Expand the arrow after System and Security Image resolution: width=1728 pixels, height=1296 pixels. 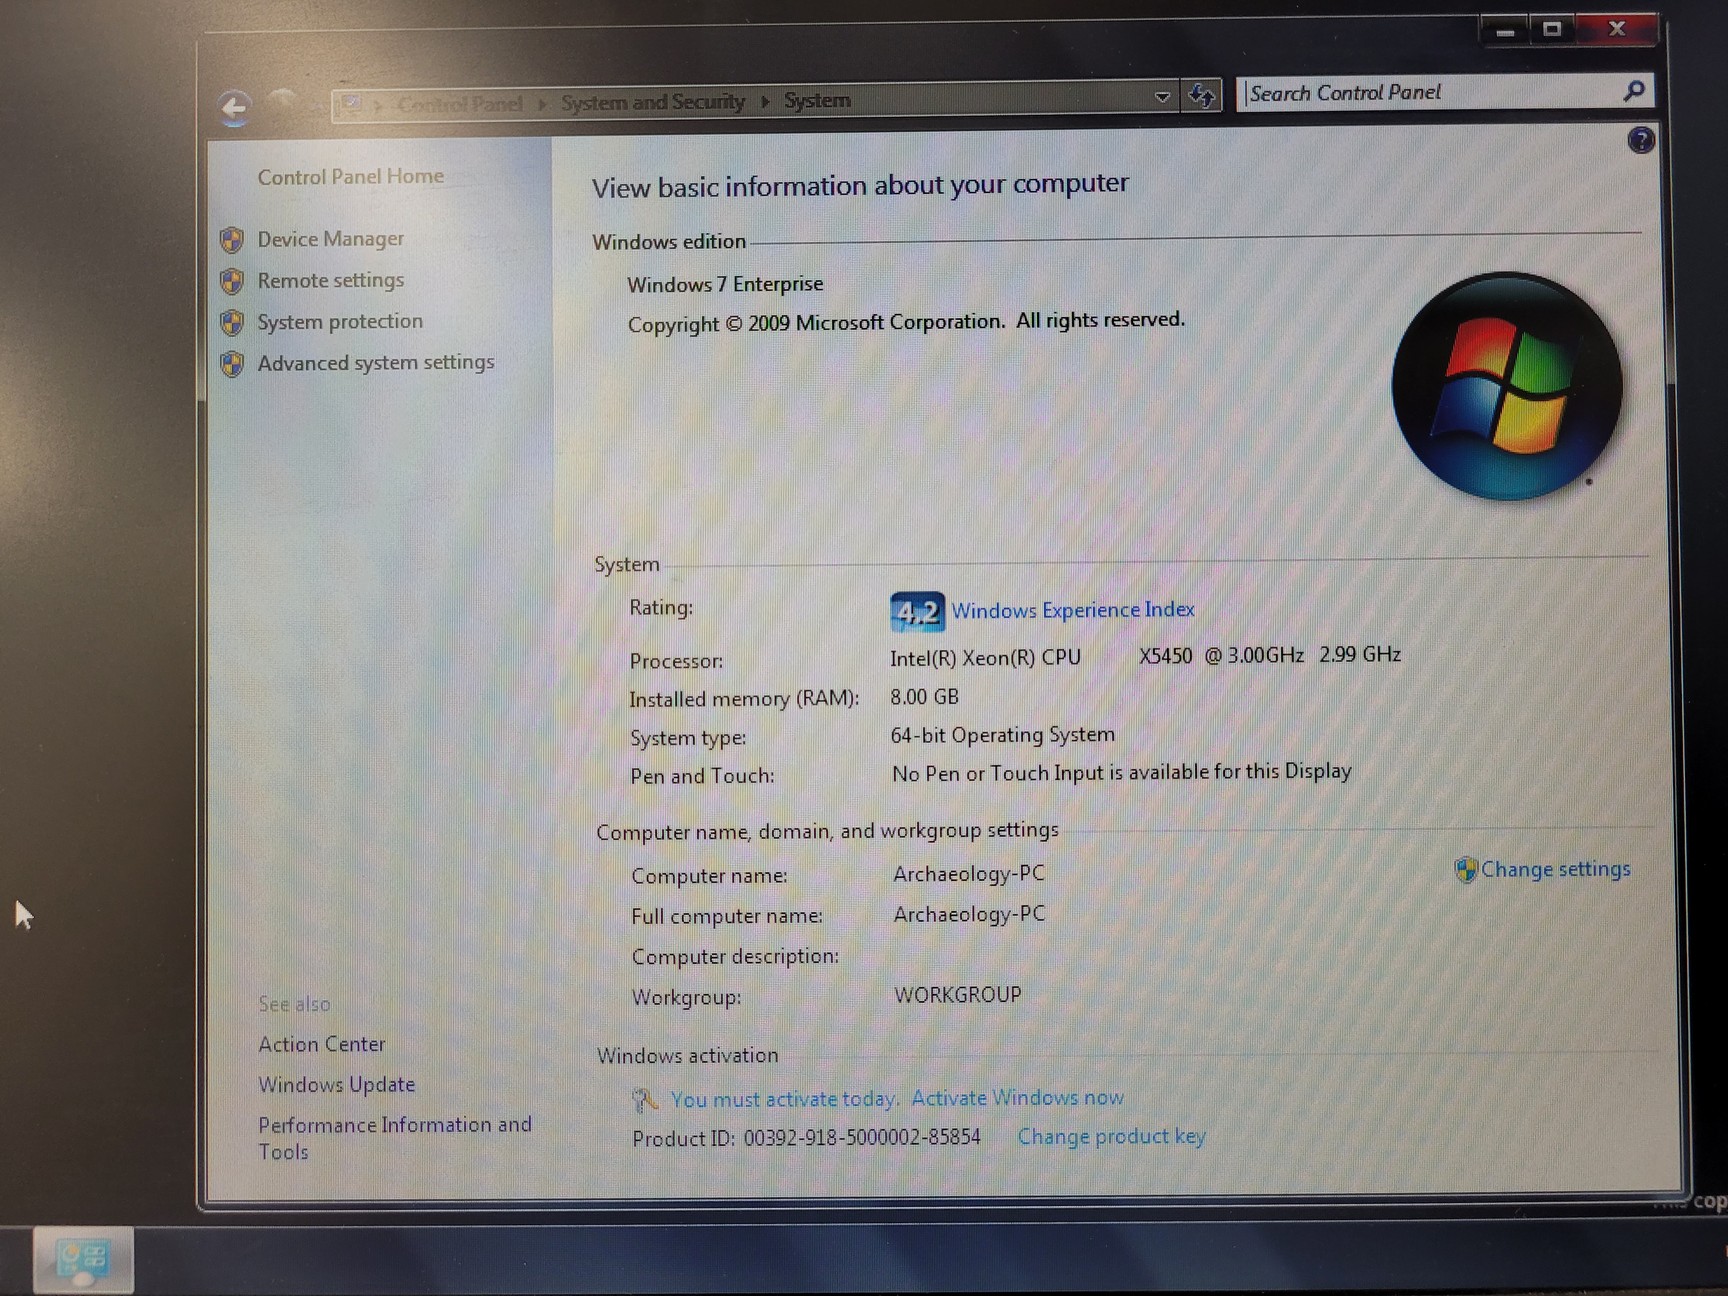click(x=765, y=101)
